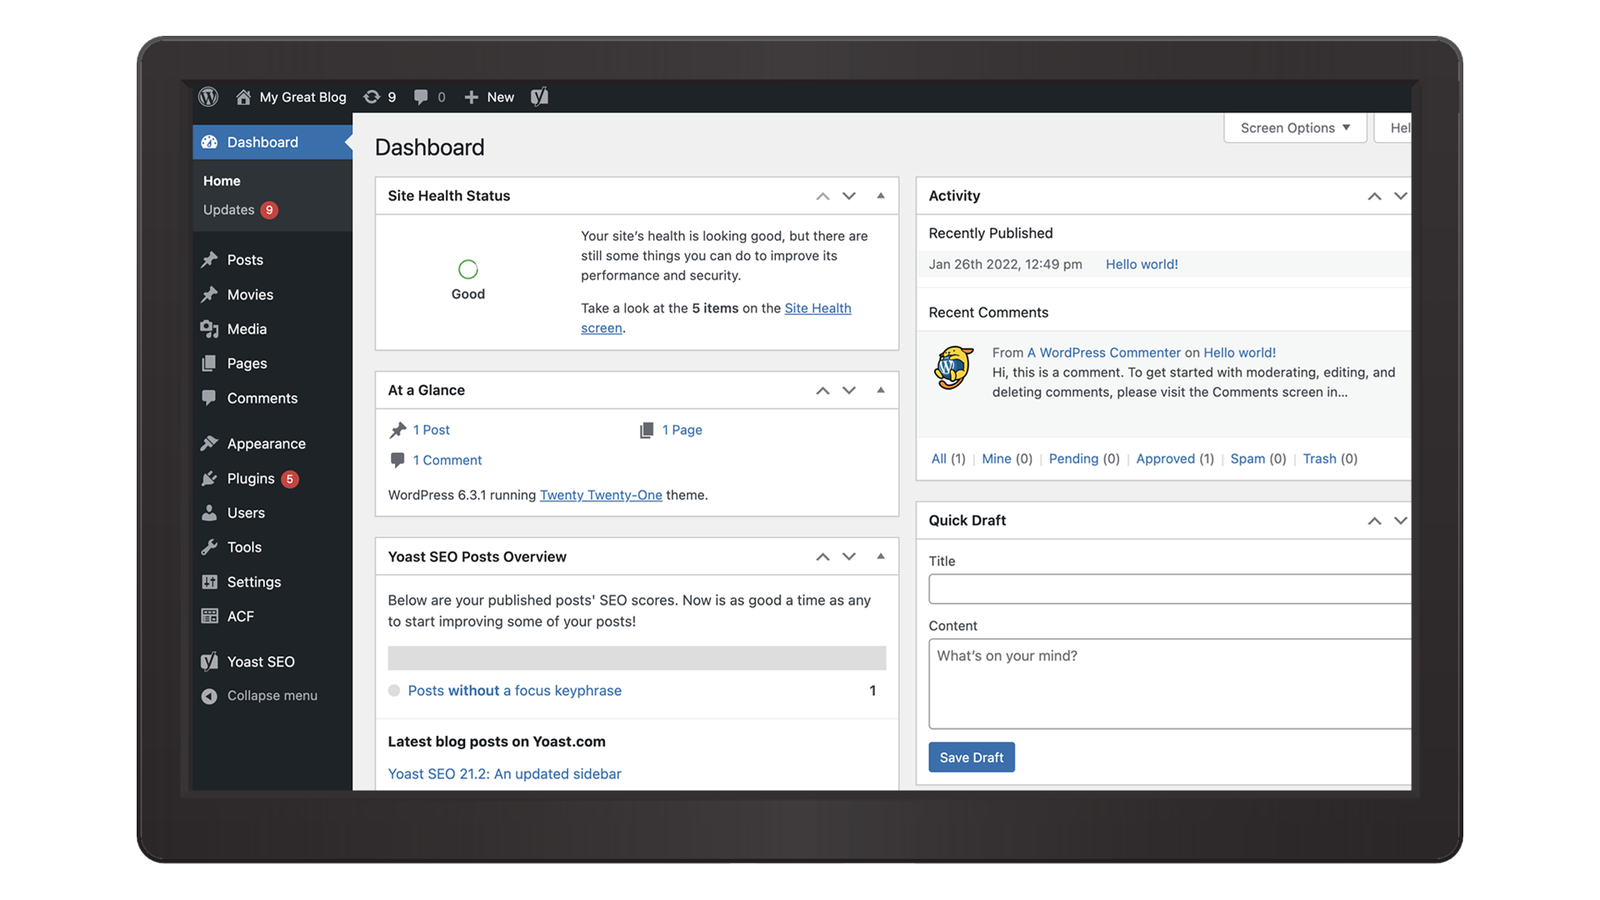
Task: Click the Posts pin icon in sidebar
Action: coord(209,260)
